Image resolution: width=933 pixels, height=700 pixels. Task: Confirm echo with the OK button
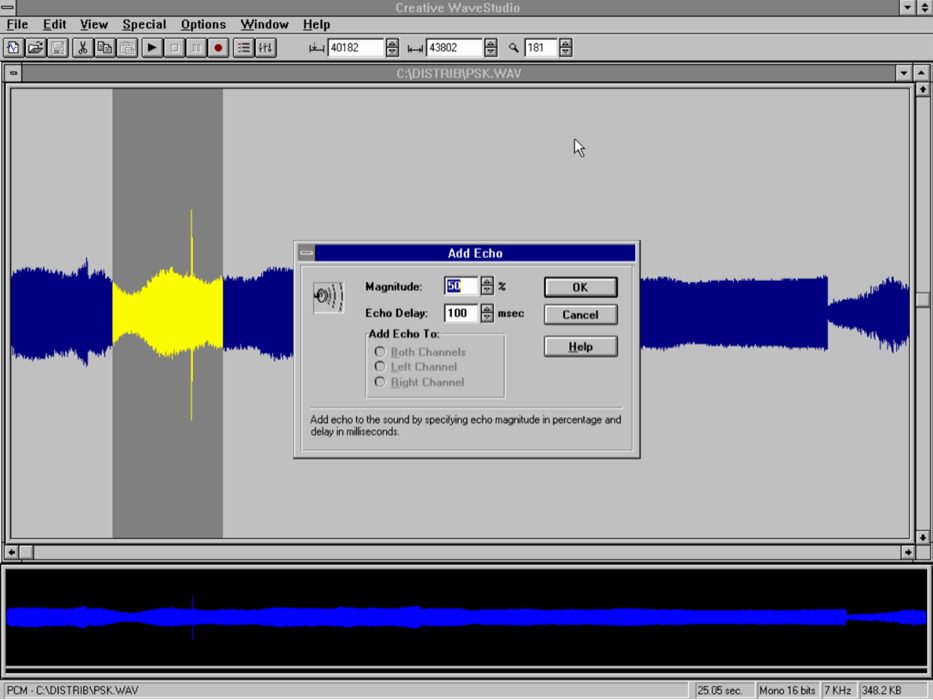[580, 288]
